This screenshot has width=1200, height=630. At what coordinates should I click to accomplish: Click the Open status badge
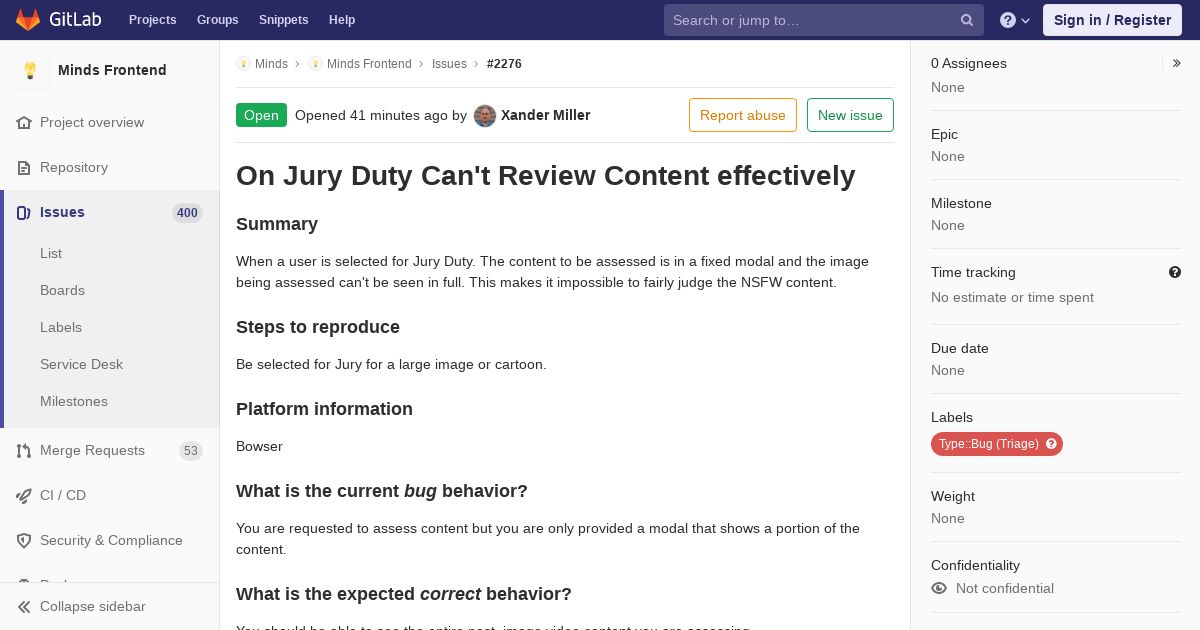(x=261, y=115)
